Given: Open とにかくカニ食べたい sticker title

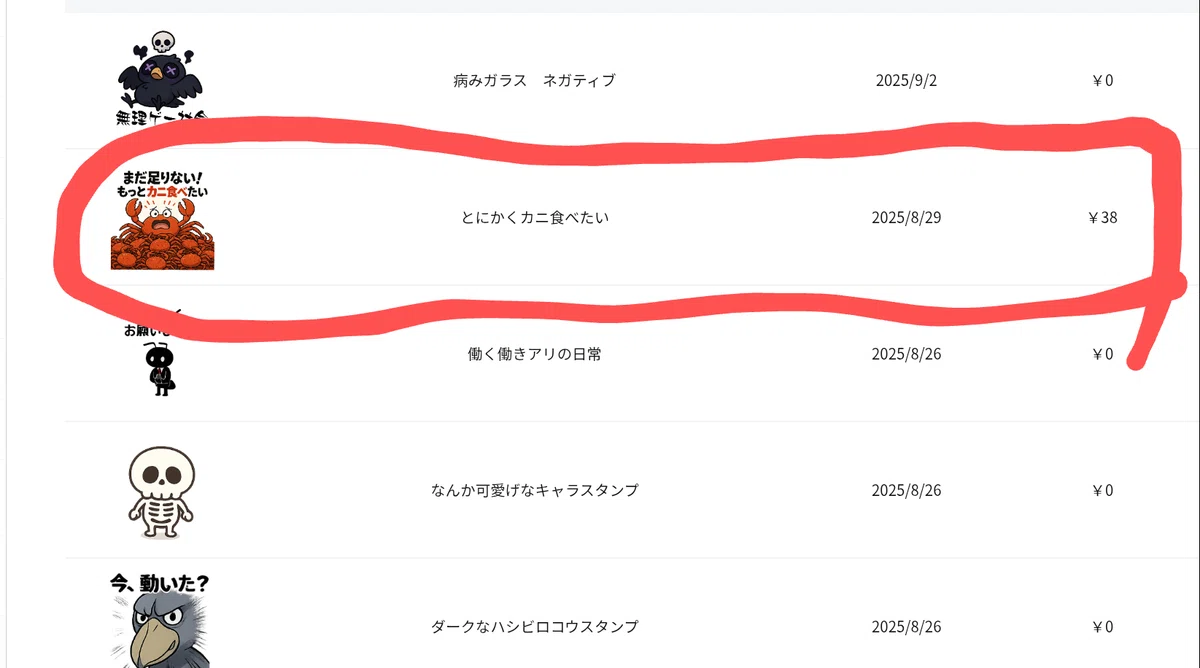Looking at the screenshot, I should tap(534, 217).
